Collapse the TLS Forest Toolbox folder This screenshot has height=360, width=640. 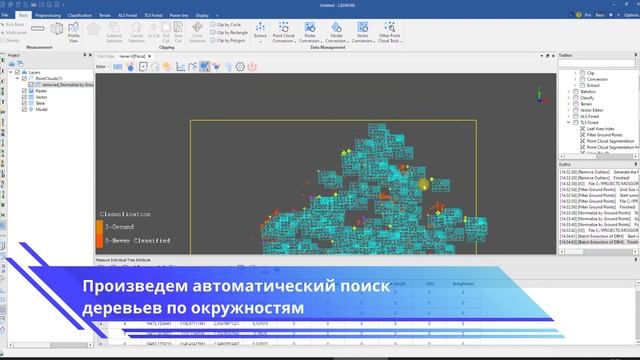coord(569,122)
